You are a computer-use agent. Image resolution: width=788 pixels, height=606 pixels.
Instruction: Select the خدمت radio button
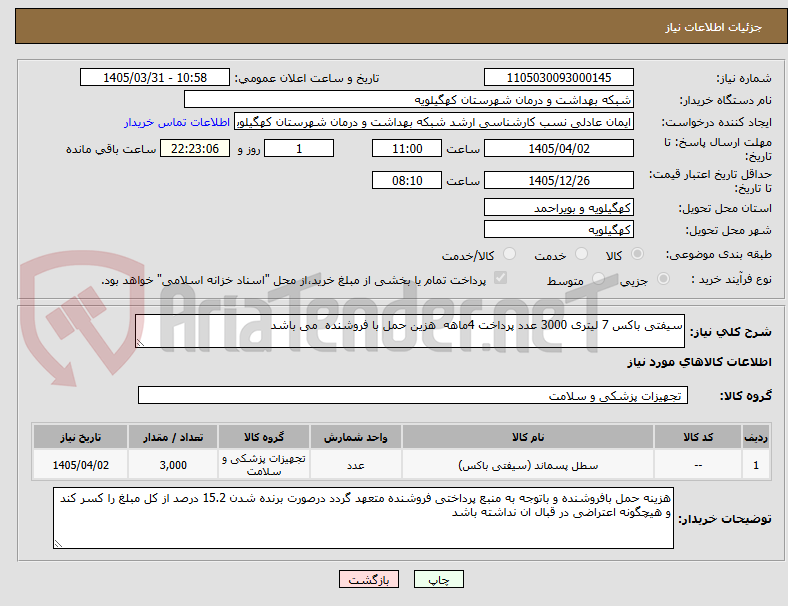click(581, 254)
